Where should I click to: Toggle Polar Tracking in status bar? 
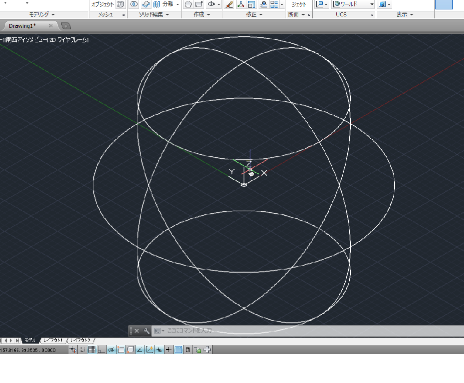[x=111, y=350]
